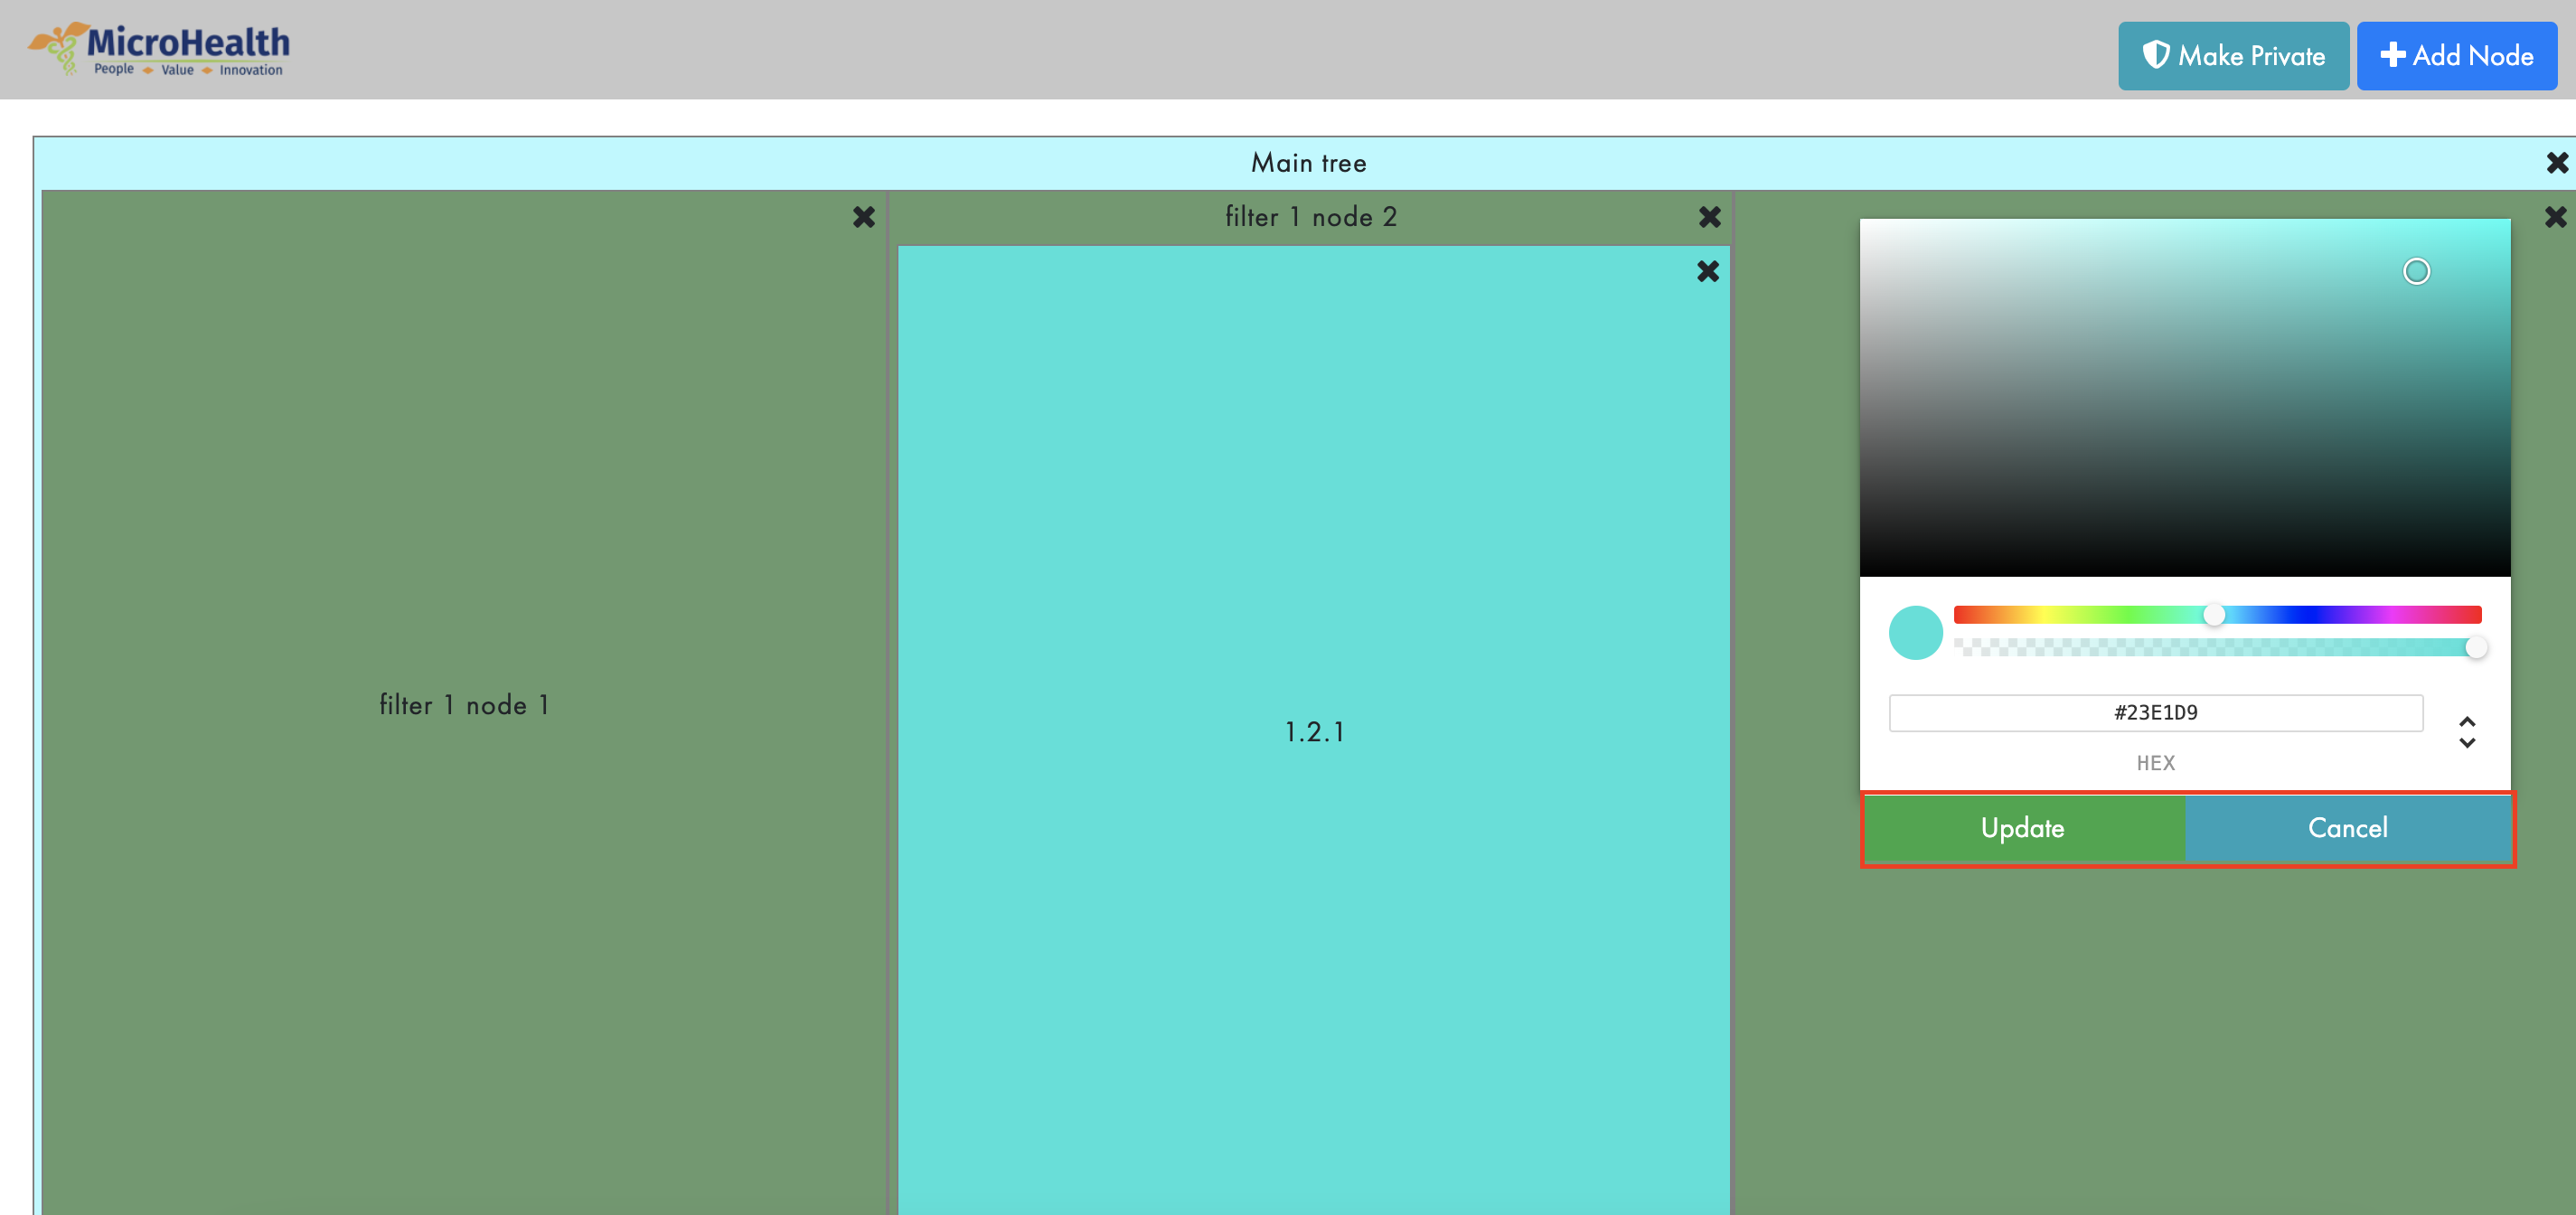Close the 1.2.1 node
The height and width of the screenshot is (1215, 2576).
(1707, 271)
